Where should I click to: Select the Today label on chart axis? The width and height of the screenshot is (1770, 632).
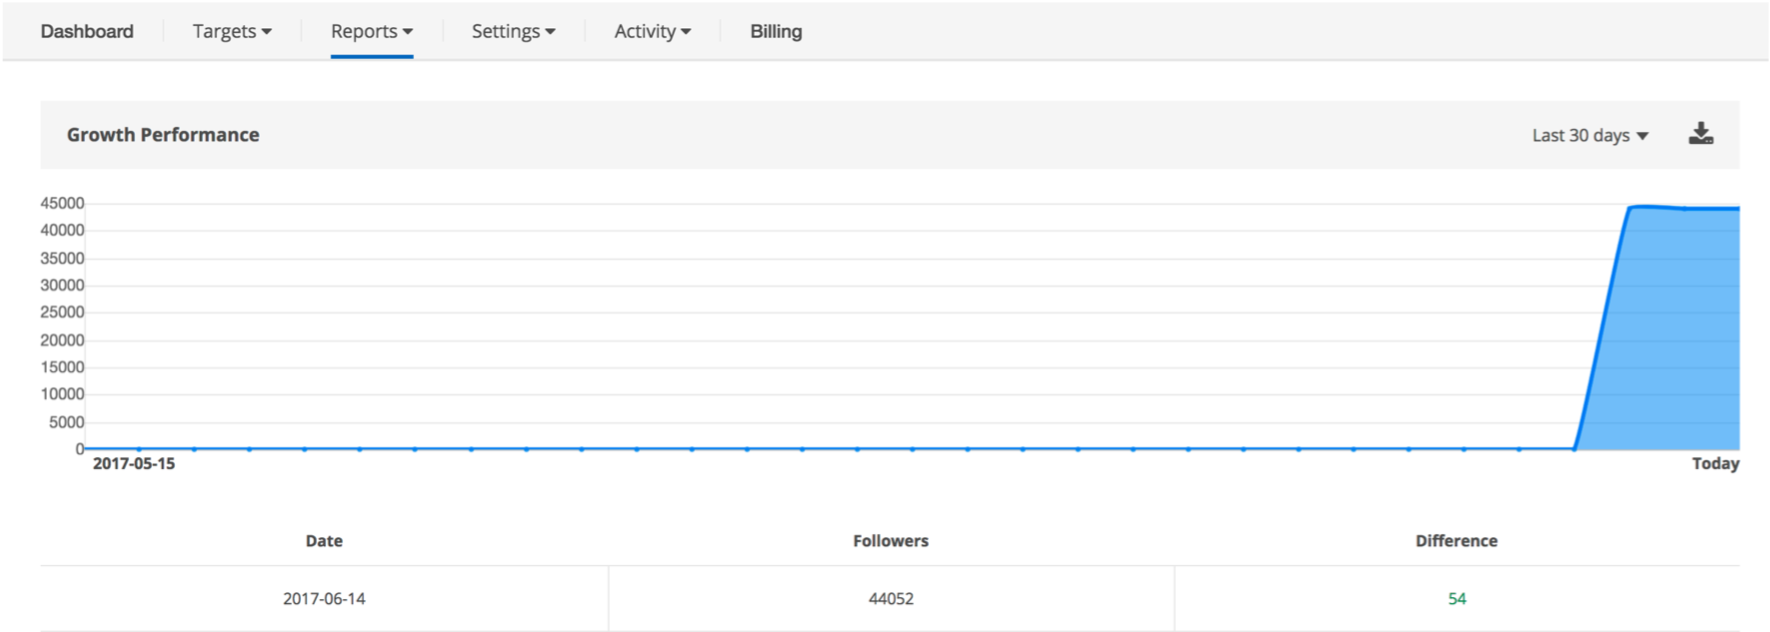click(x=1715, y=464)
